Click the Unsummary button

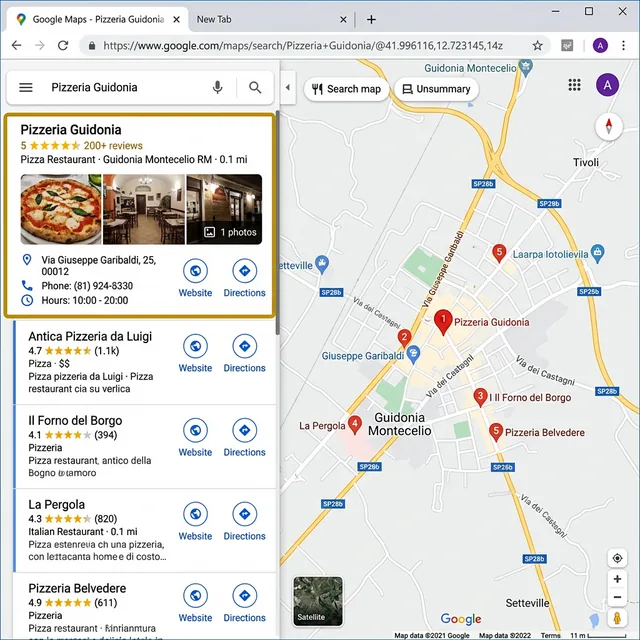click(436, 89)
